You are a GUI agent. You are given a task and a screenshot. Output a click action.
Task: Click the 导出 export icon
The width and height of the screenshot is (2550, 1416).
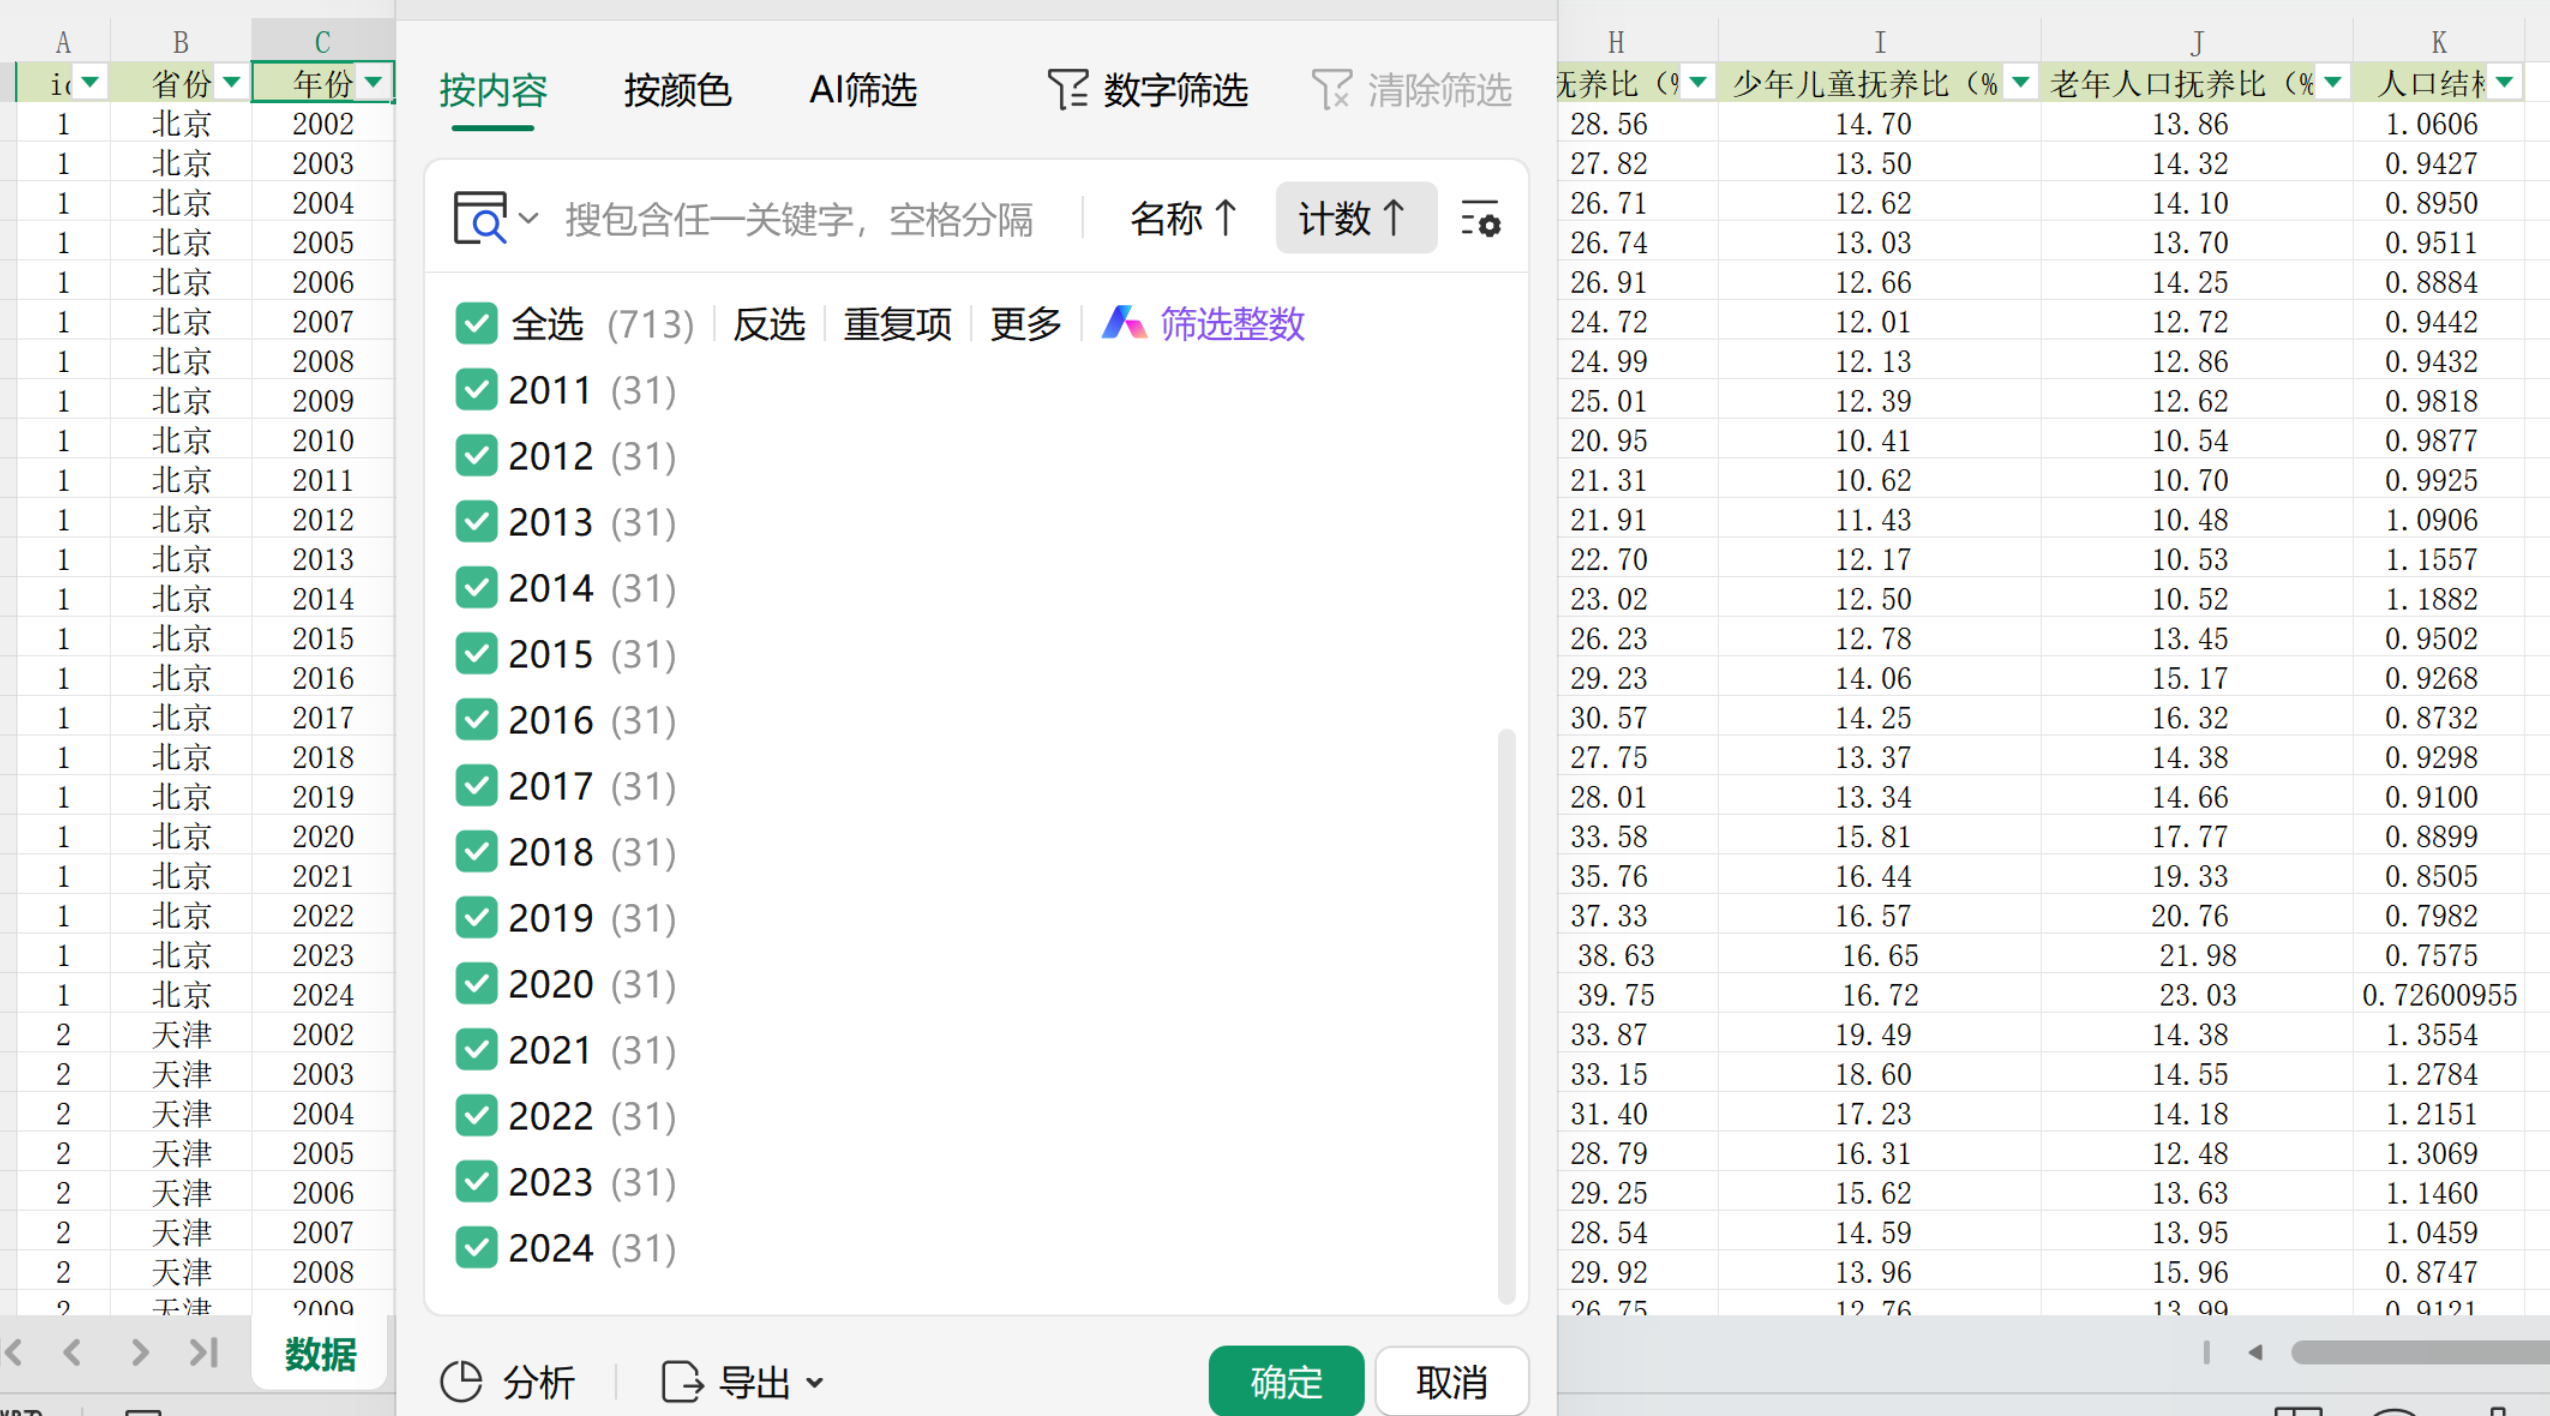(x=682, y=1382)
